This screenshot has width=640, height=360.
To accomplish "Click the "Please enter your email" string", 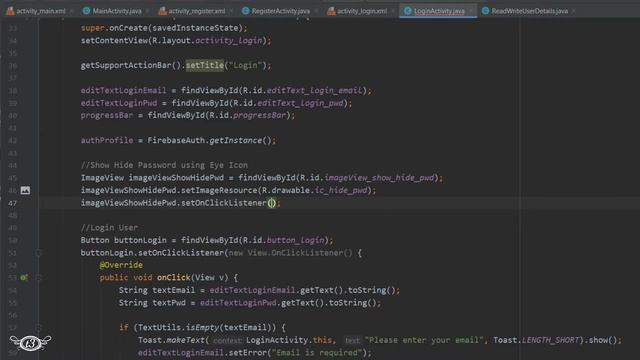I will point(424,340).
